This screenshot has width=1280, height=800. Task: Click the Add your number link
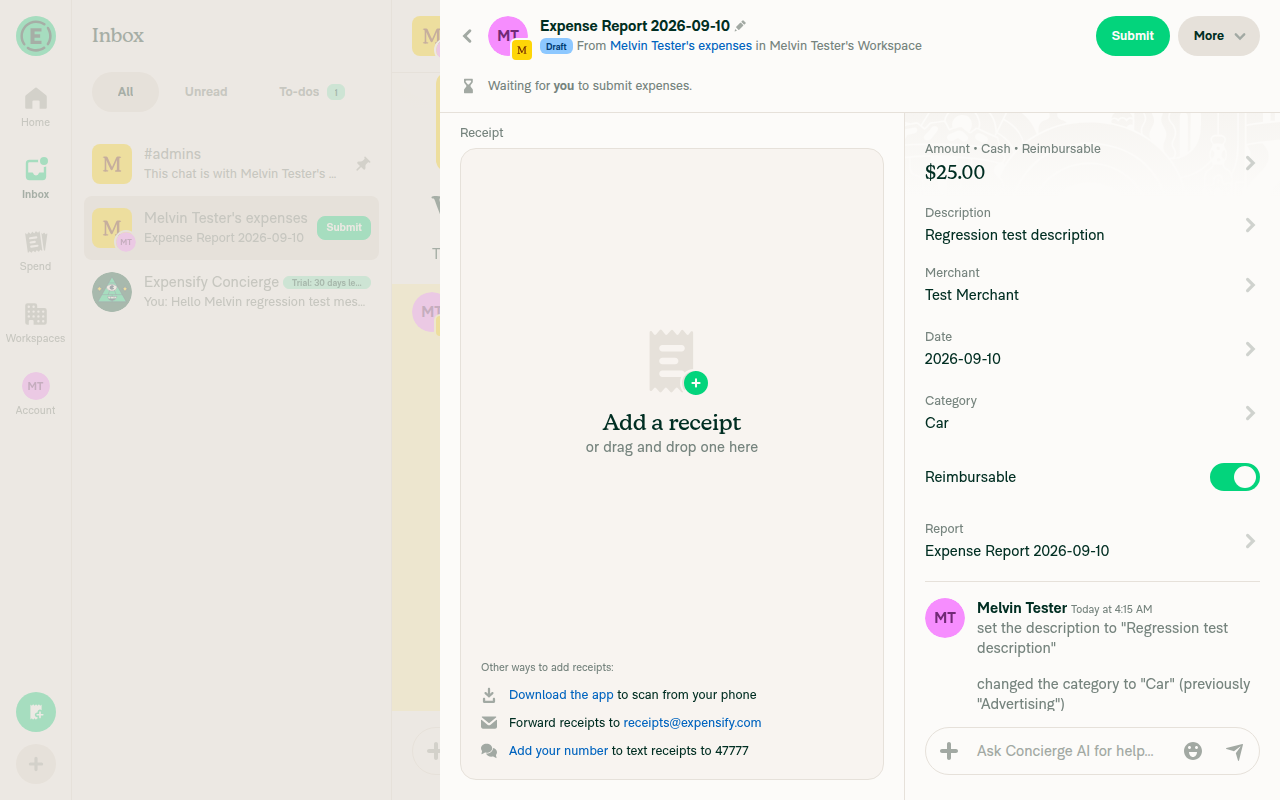(x=558, y=751)
